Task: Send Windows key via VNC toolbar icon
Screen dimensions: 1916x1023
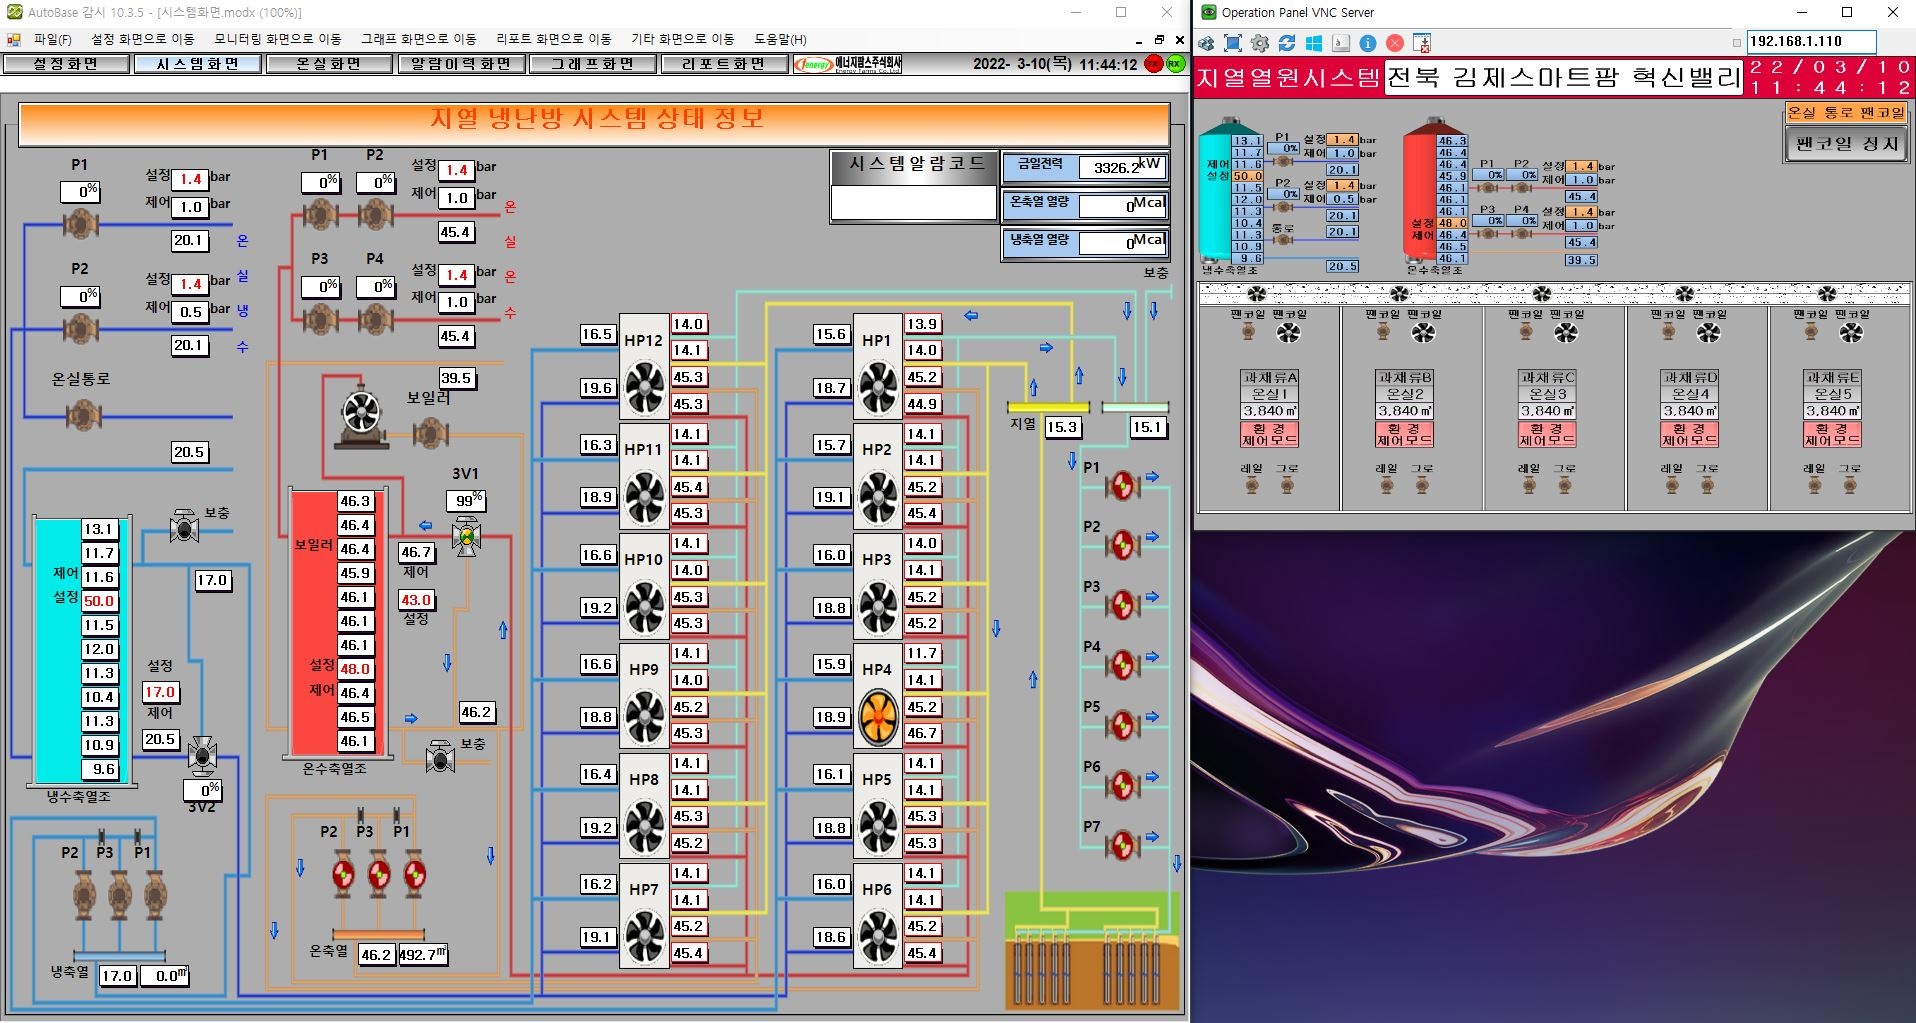Action: tap(1314, 43)
